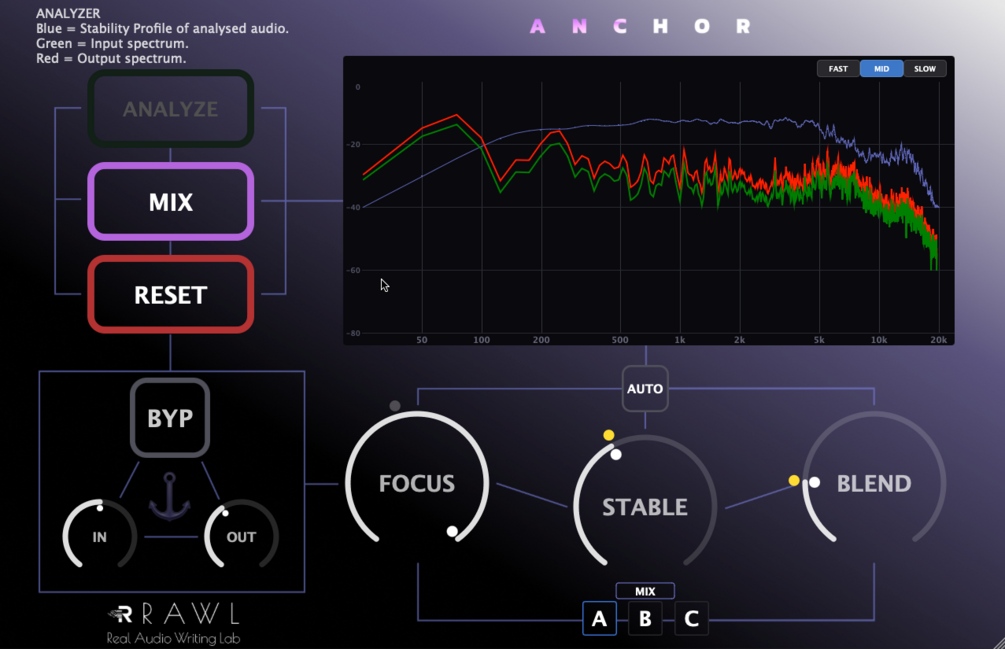Click the 'Blue = Stability Profile' legend line

162,28
